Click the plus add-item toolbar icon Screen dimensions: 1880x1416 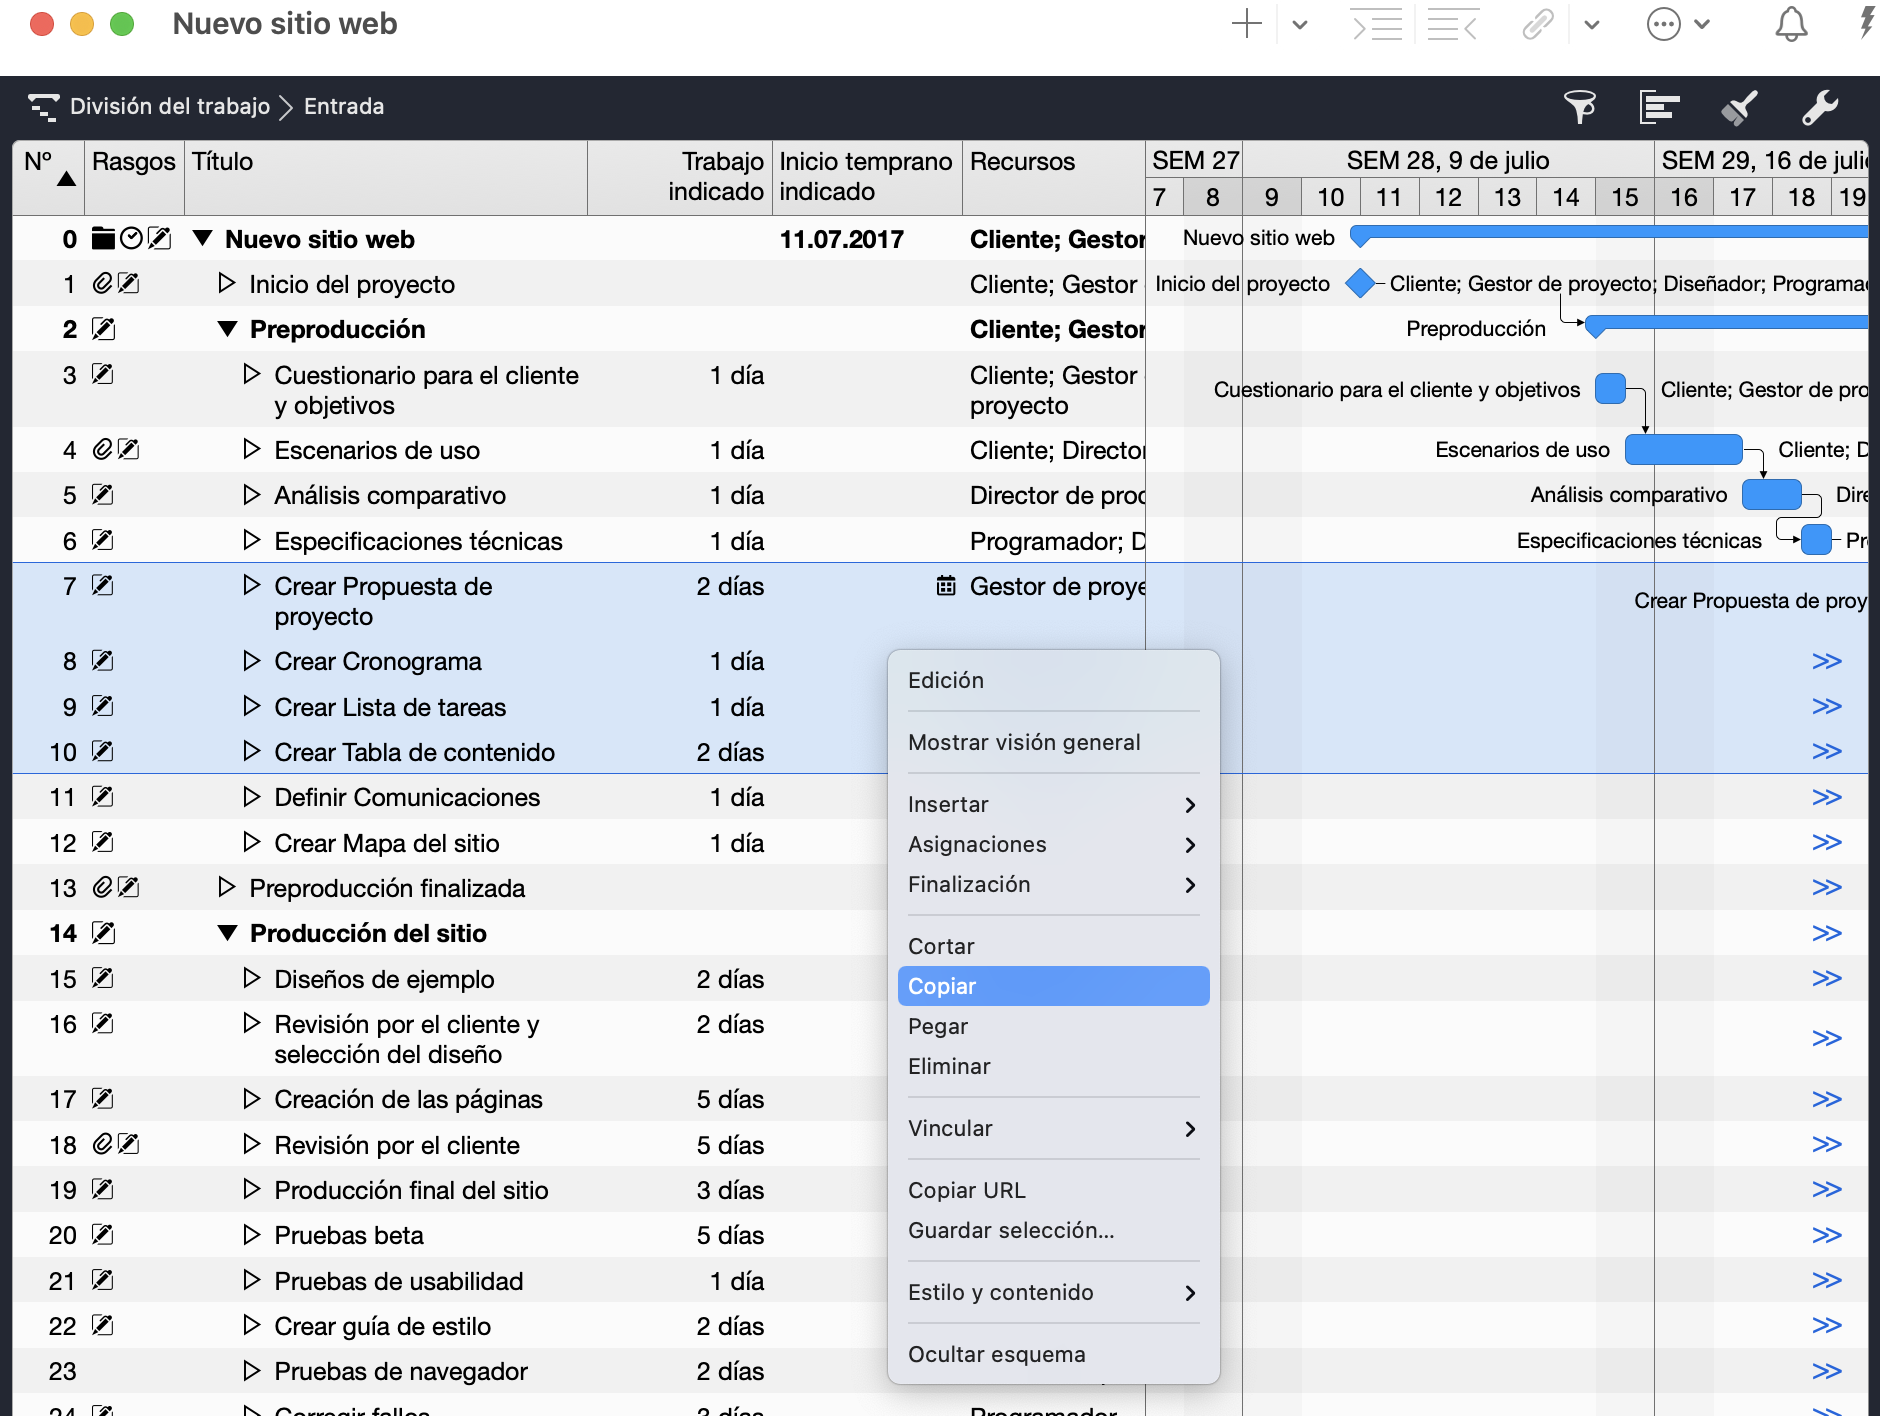(x=1246, y=24)
